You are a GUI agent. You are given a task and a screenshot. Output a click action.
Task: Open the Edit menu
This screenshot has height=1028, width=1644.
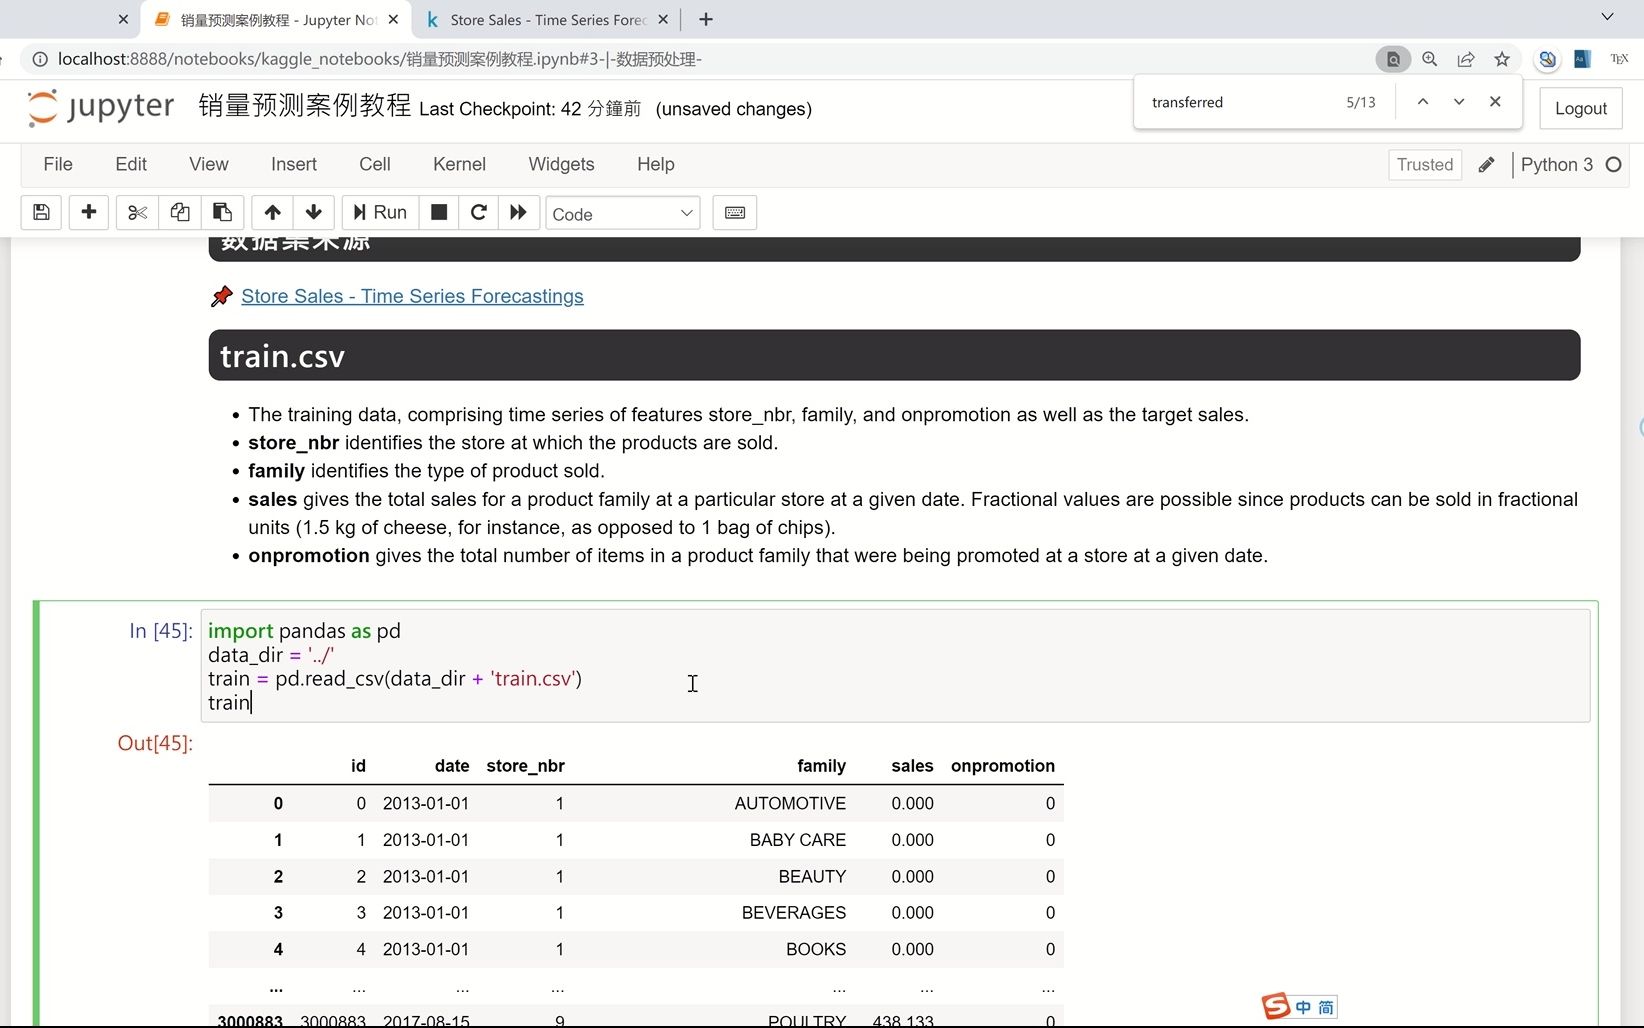131,164
